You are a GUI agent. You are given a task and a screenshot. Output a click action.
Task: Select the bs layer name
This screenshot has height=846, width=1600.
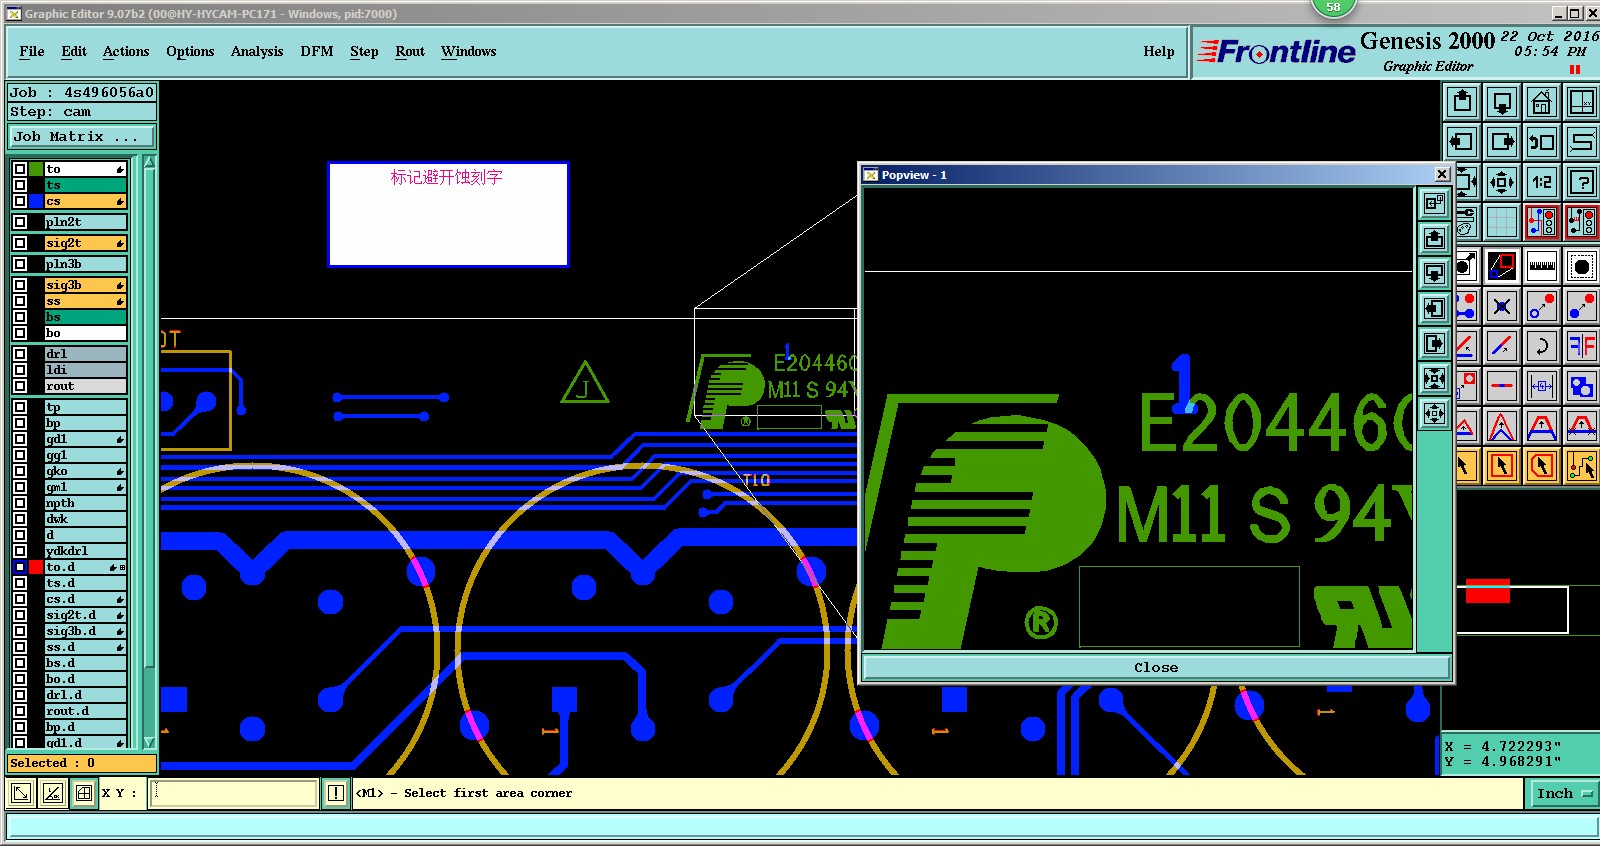86,317
